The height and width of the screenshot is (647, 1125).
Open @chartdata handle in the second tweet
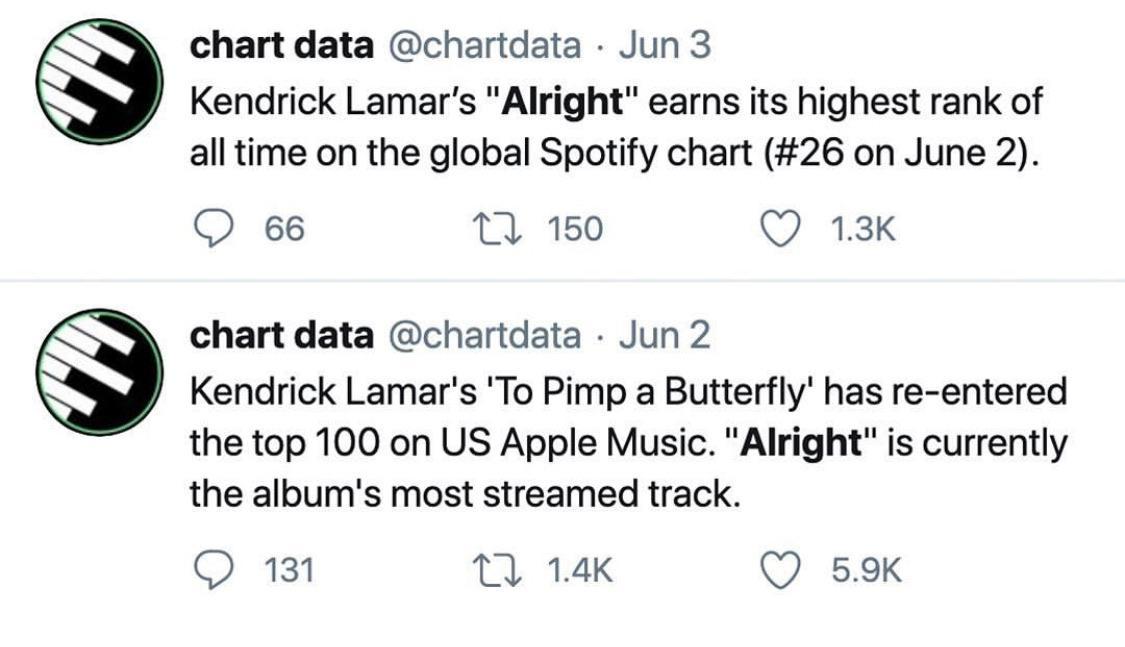[x=482, y=335]
